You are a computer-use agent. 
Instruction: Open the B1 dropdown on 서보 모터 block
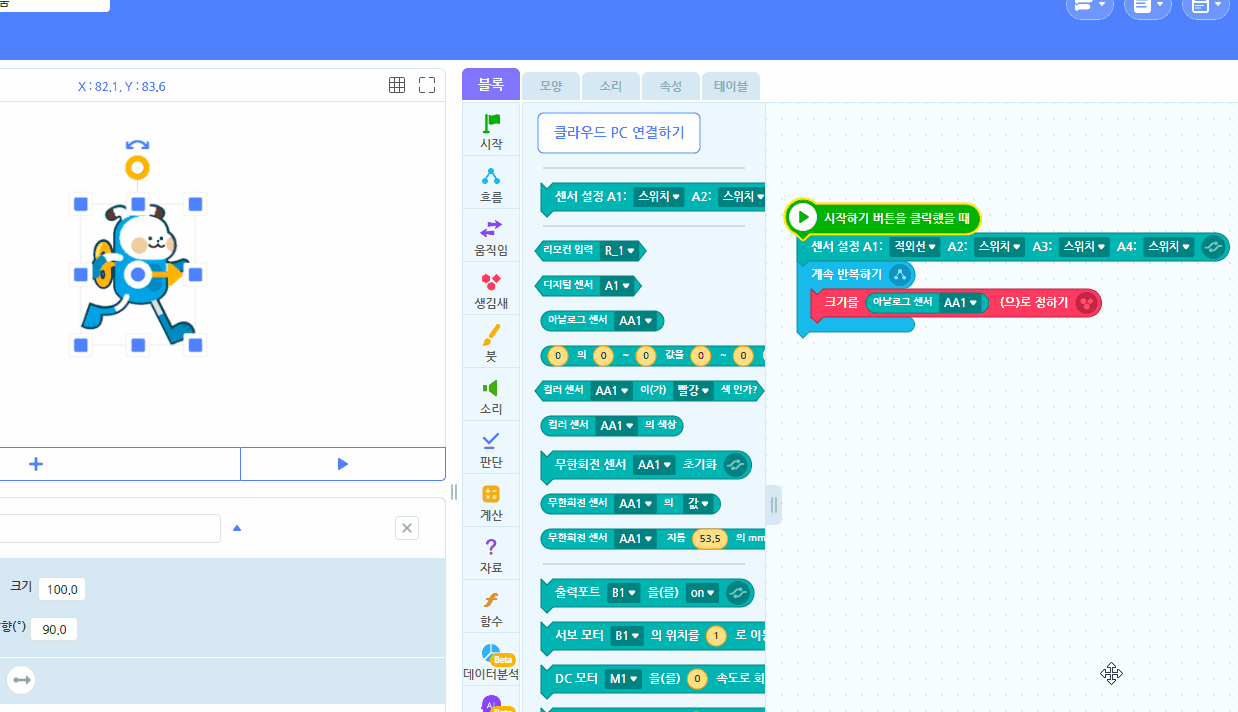pyautogui.click(x=627, y=635)
